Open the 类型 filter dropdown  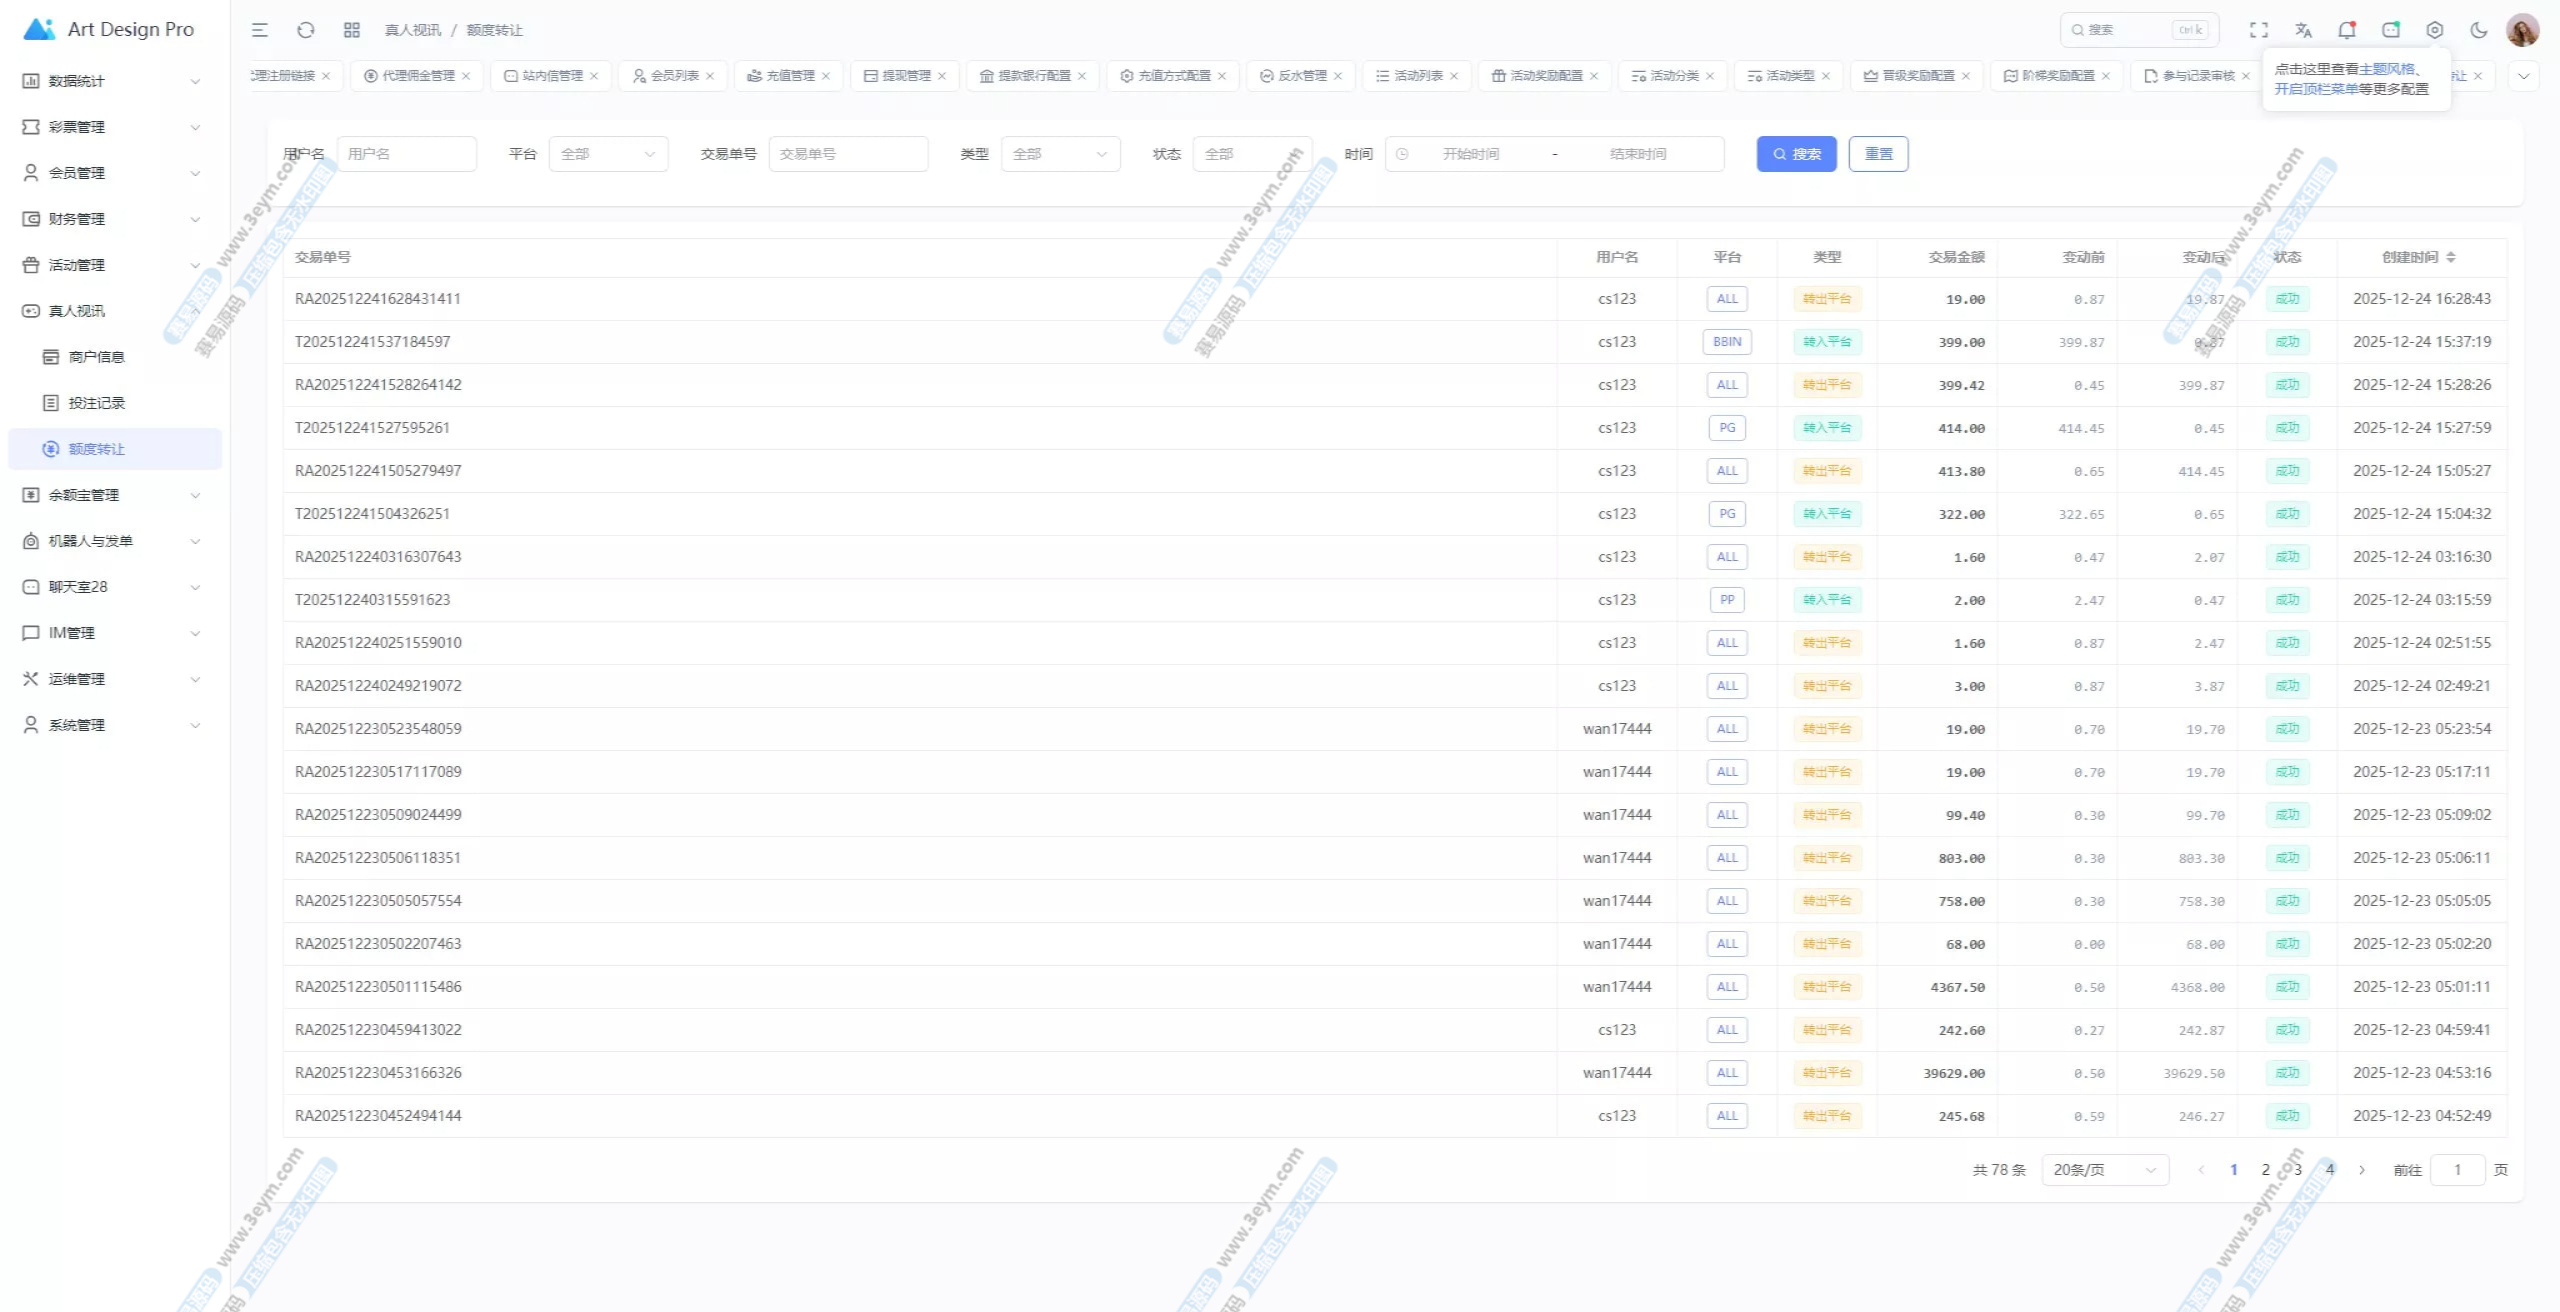click(1060, 154)
